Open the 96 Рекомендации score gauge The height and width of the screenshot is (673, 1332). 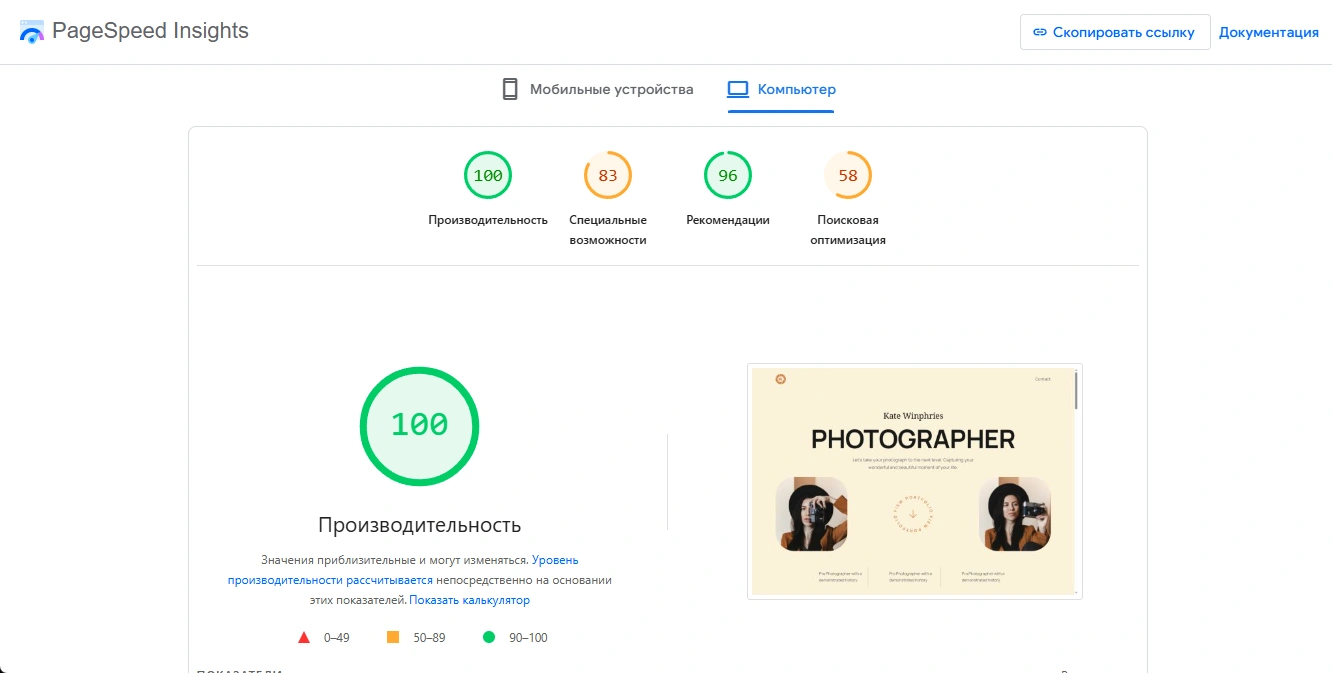click(x=728, y=176)
